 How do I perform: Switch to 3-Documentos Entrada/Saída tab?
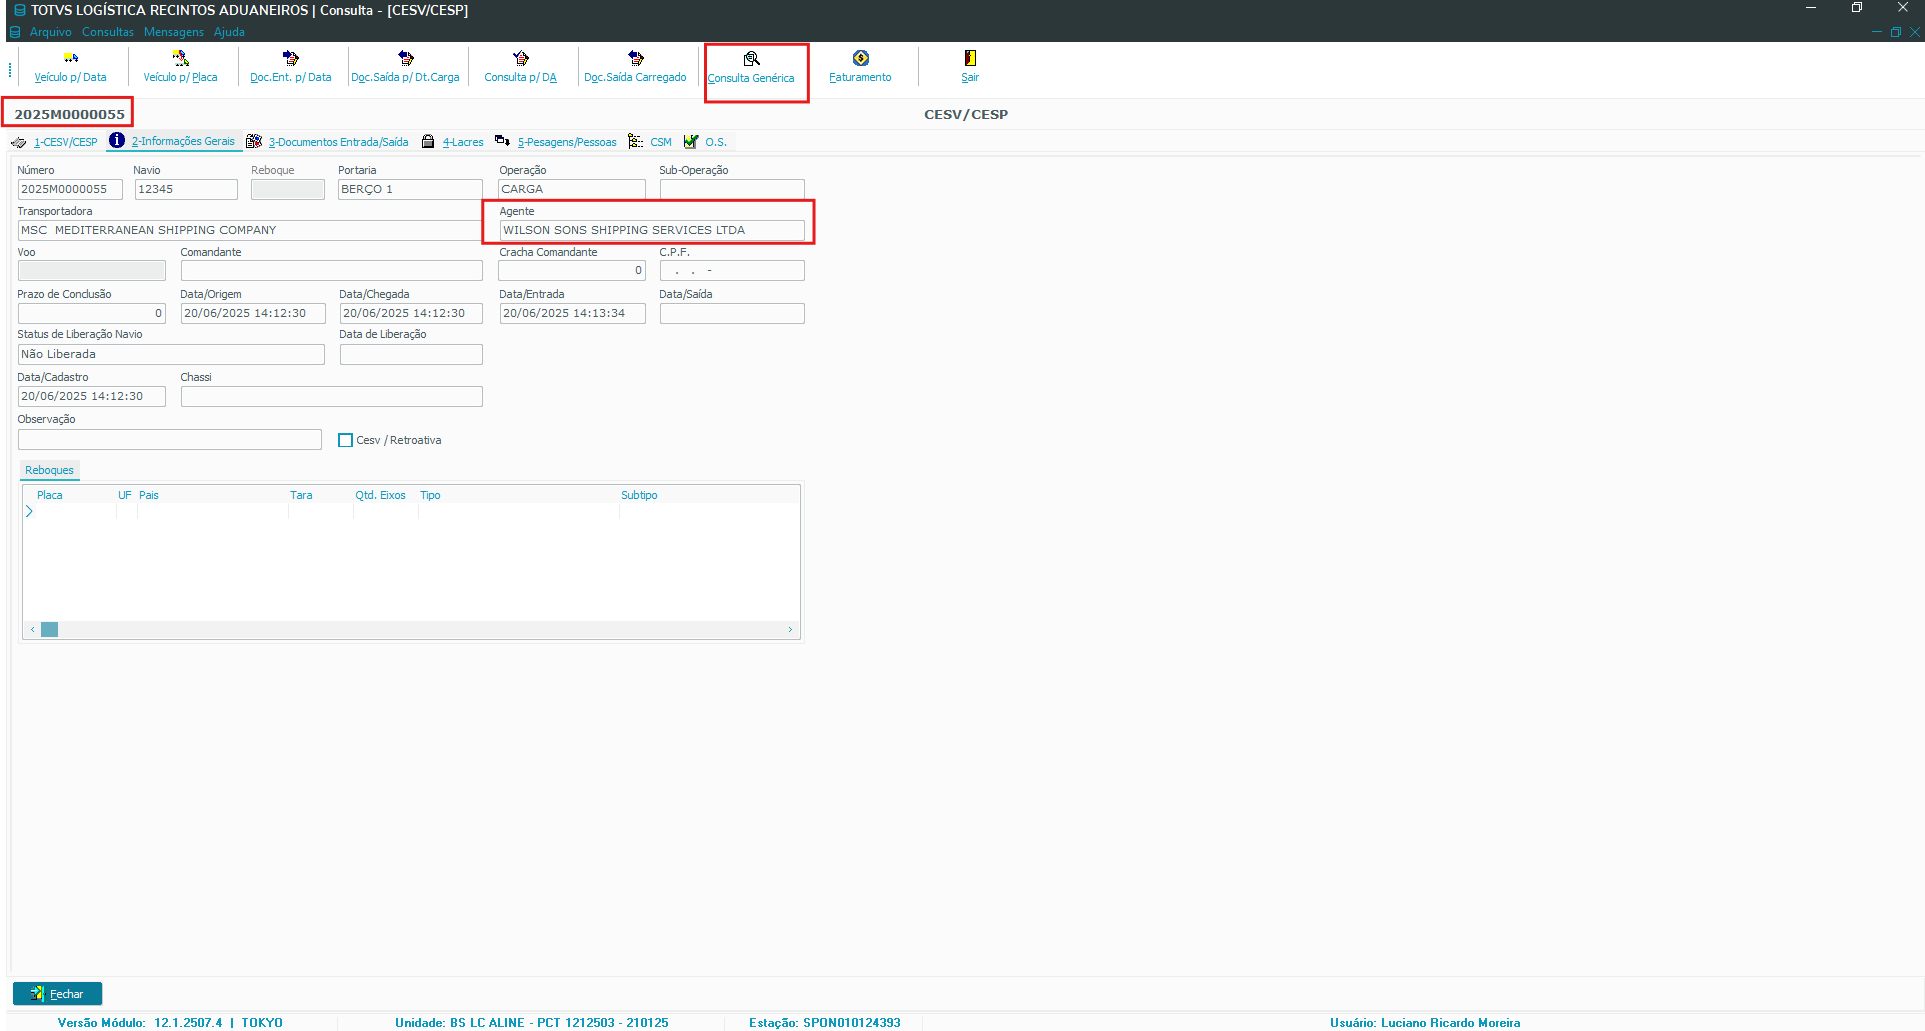pyautogui.click(x=338, y=142)
